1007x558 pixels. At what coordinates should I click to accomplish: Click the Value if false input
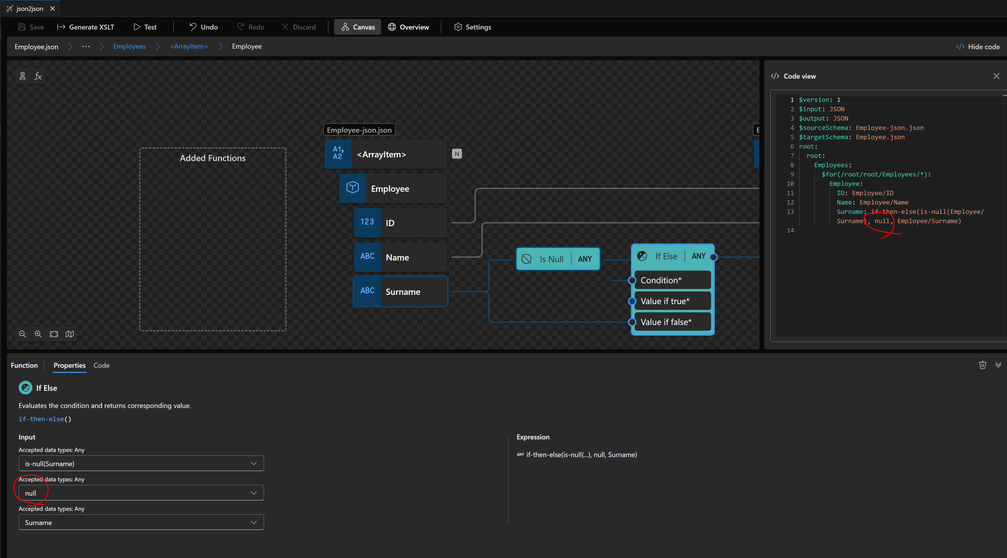click(x=672, y=322)
